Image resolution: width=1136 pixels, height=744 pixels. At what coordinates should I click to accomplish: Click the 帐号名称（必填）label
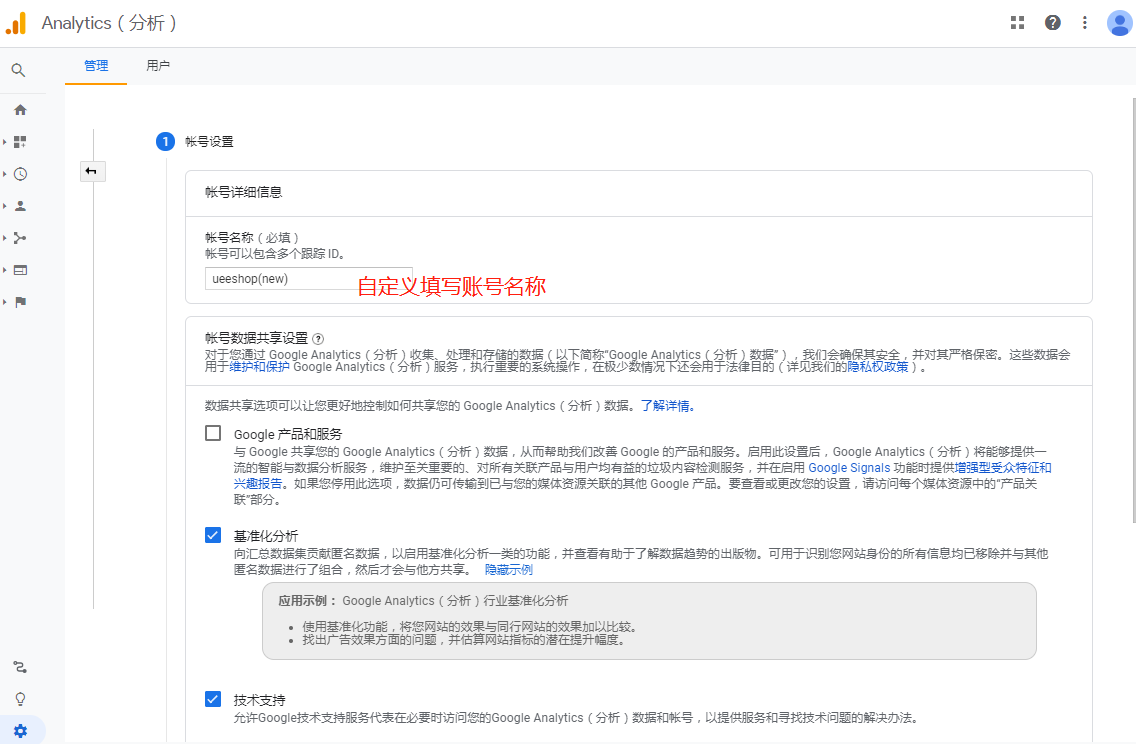point(252,238)
